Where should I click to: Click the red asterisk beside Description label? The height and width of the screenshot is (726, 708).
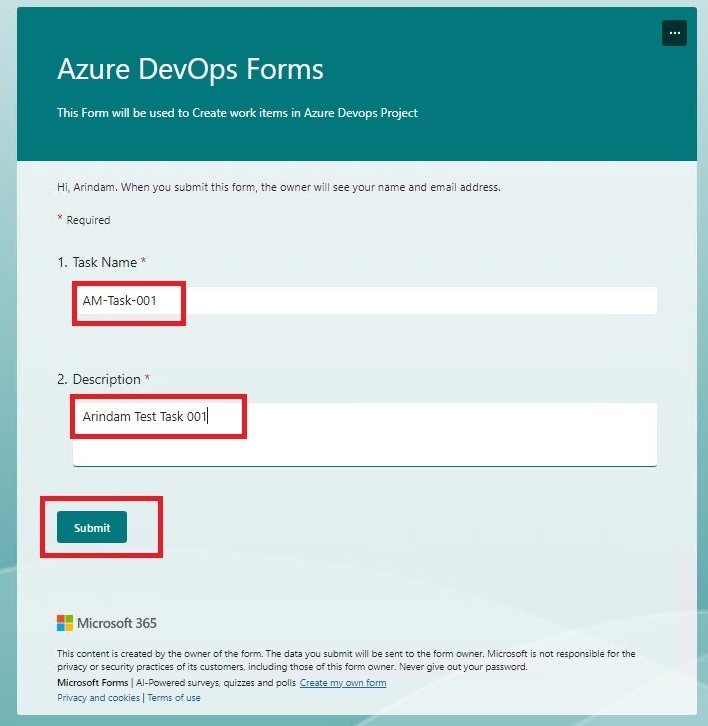147,377
